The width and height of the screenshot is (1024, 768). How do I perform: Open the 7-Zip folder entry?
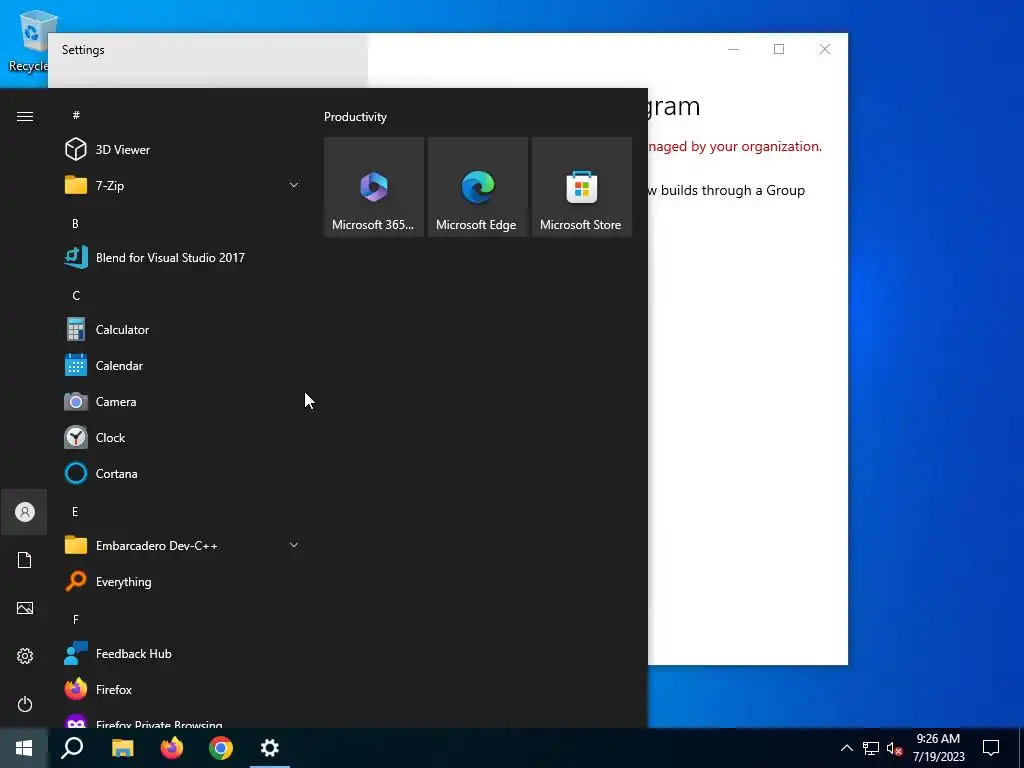pos(183,185)
